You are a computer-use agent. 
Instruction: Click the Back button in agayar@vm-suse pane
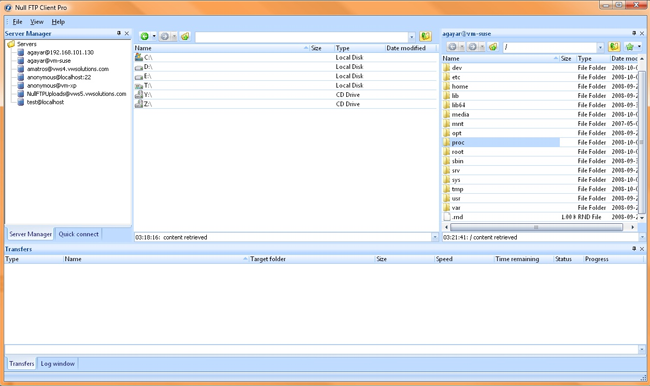point(452,47)
